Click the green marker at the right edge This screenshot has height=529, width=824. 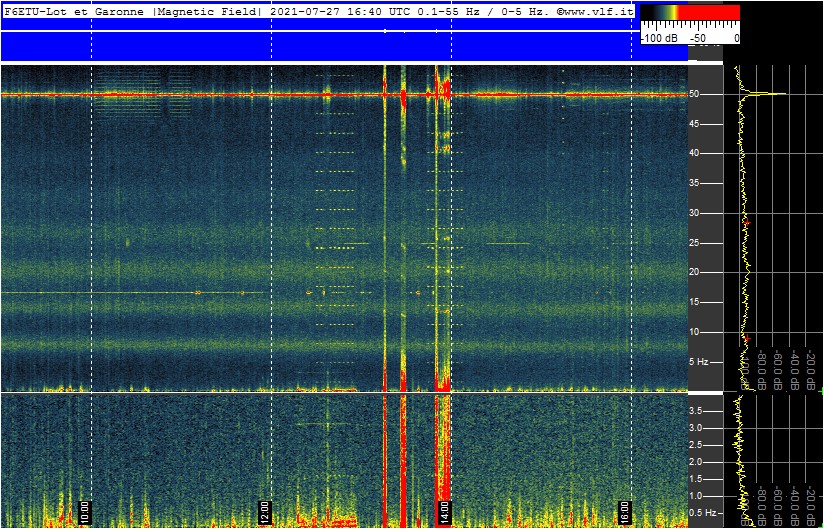coord(821,390)
